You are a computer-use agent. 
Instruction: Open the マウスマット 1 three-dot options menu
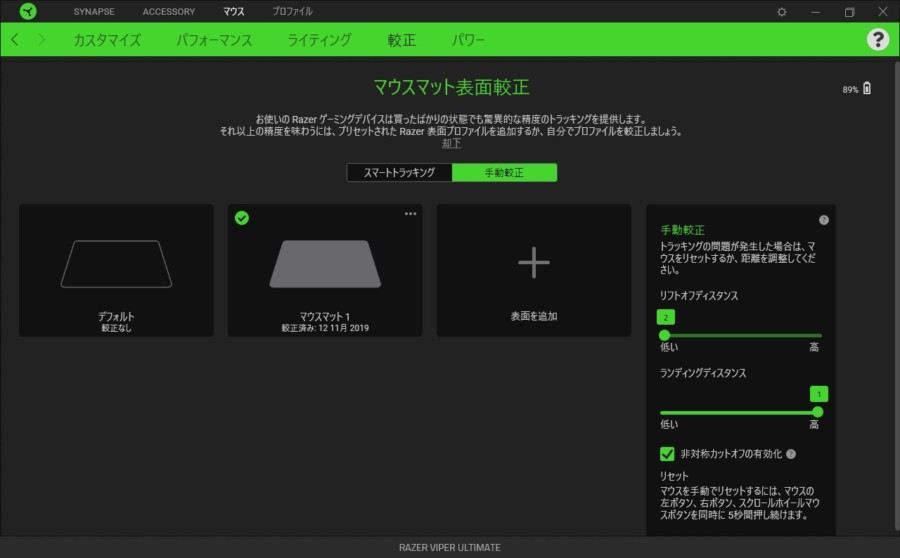(x=410, y=214)
